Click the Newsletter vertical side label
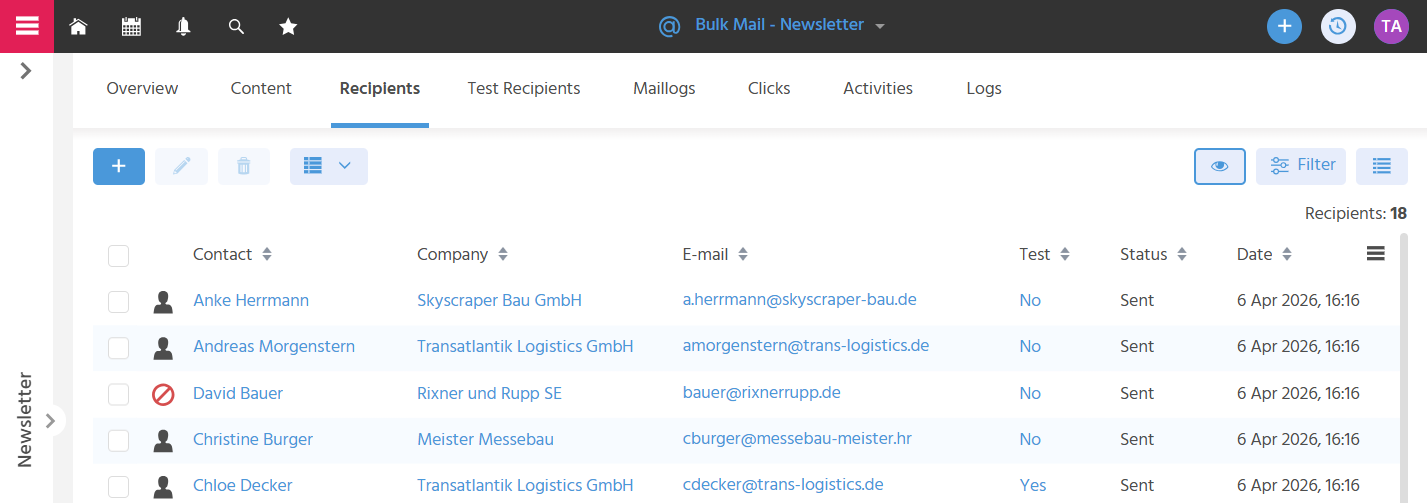Viewport: 1427px width, 503px height. coord(26,420)
